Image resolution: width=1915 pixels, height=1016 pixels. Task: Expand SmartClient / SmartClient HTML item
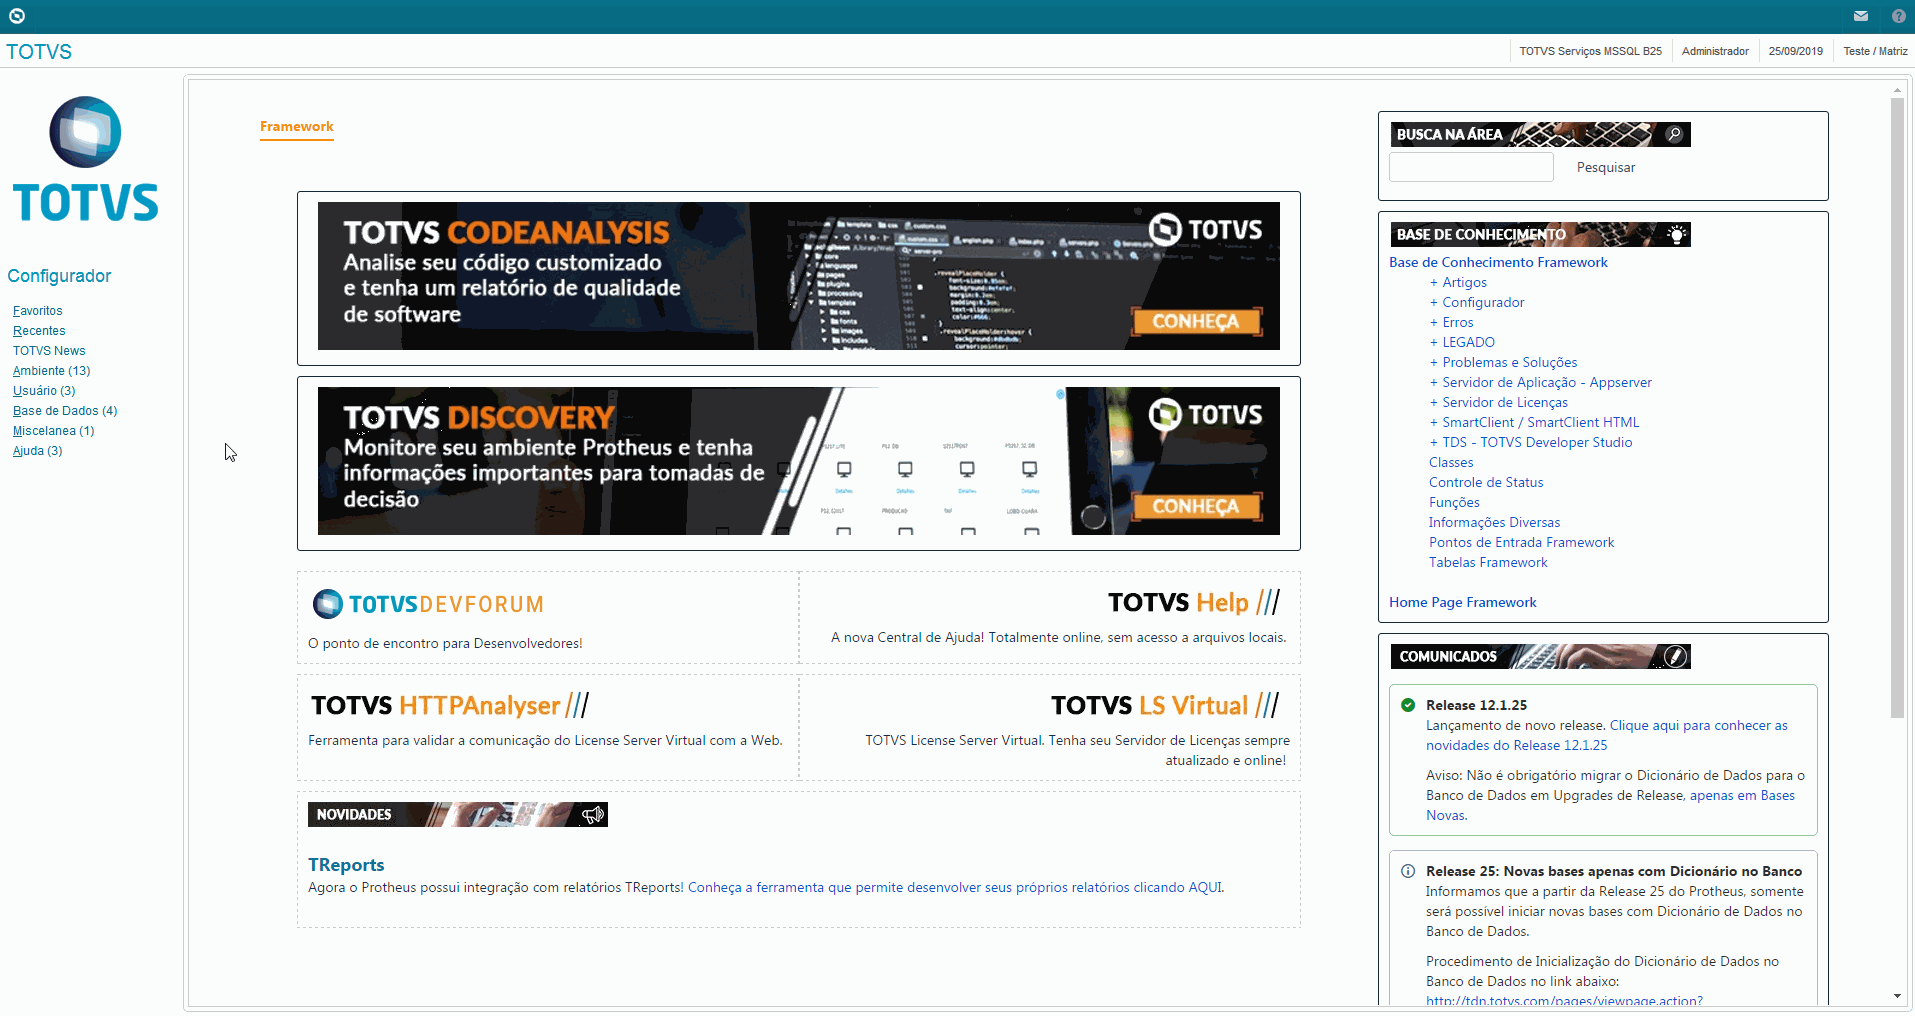[x=1534, y=422]
